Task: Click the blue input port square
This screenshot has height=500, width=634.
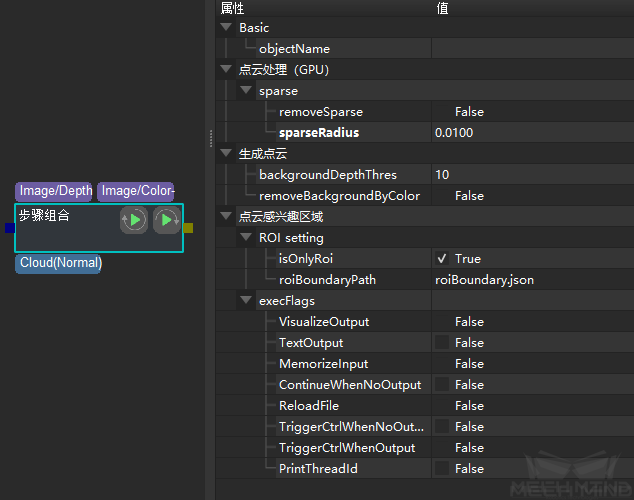Action: pos(10,228)
